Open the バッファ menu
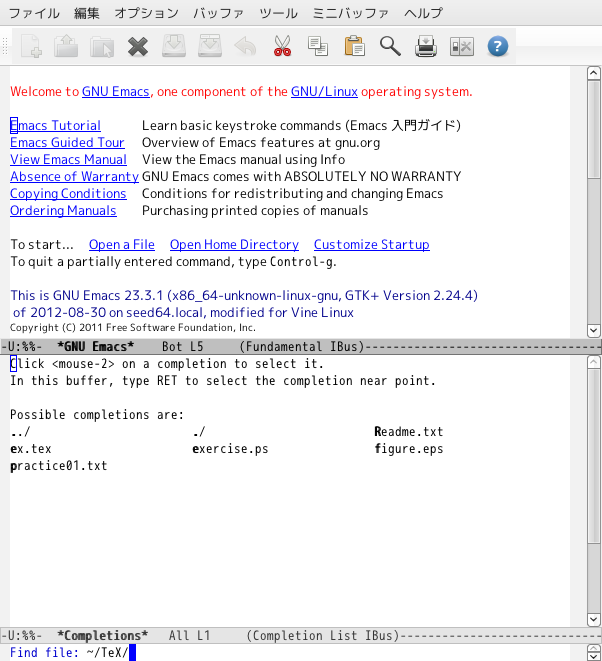602x661 pixels. [x=218, y=13]
